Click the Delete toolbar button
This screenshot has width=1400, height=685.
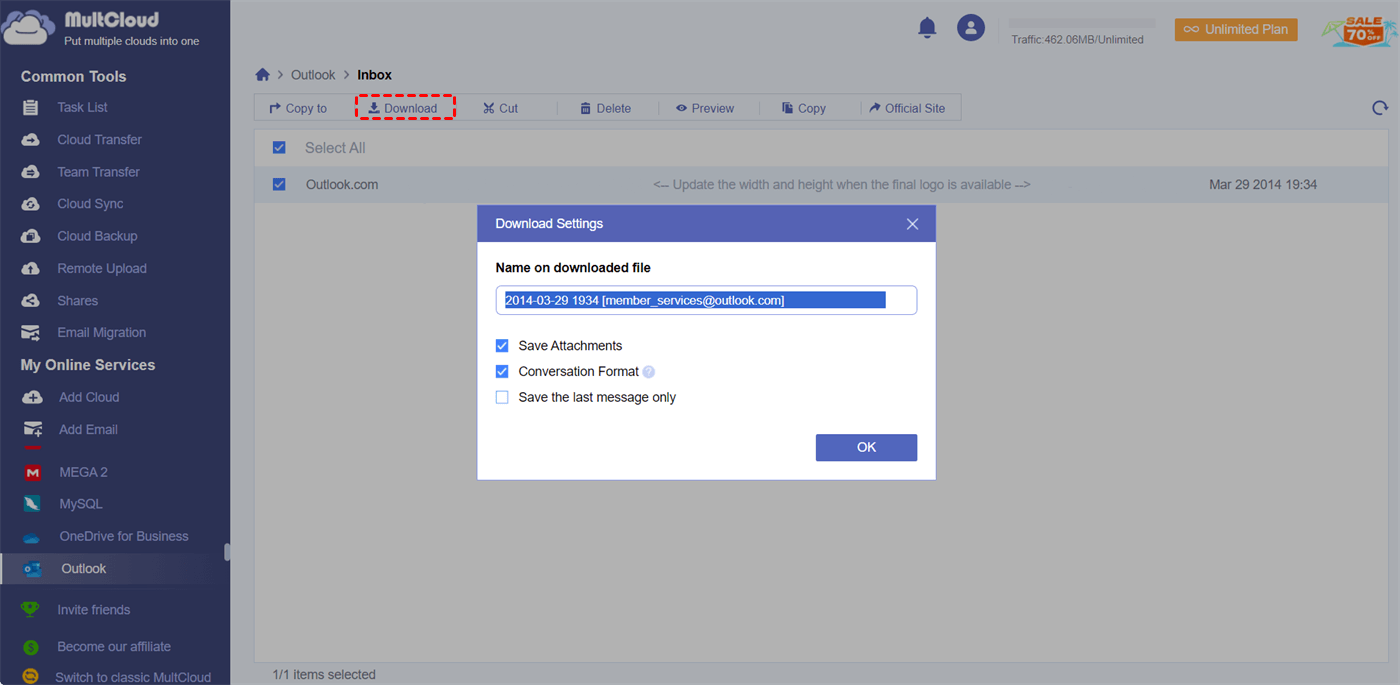pos(606,108)
